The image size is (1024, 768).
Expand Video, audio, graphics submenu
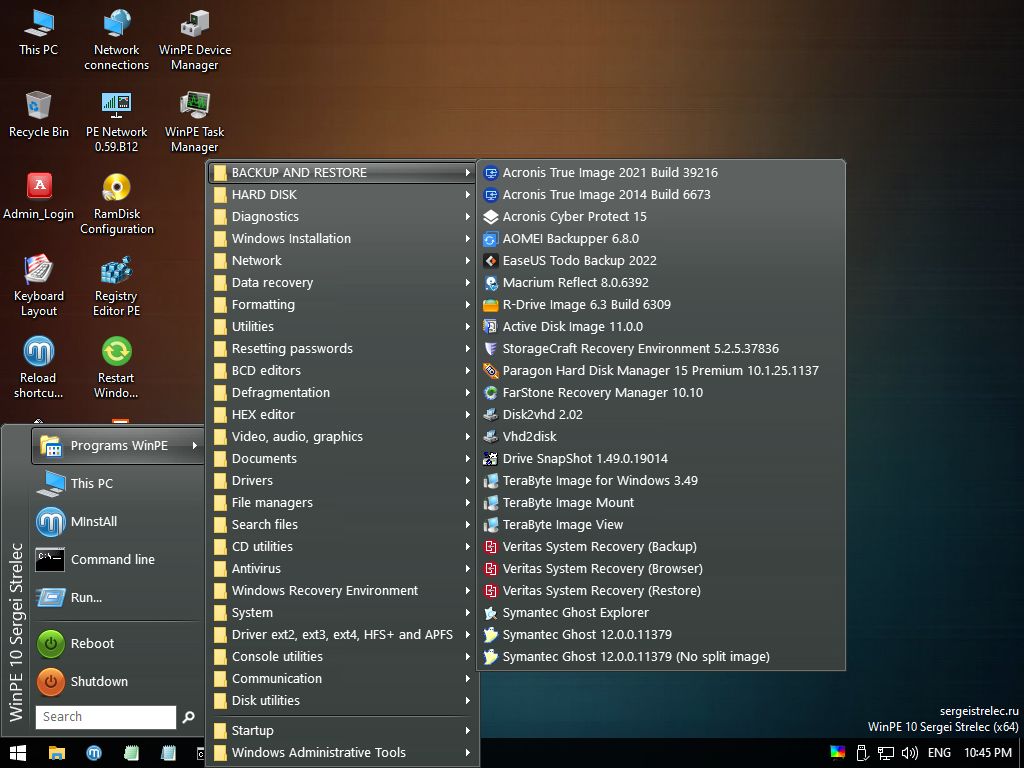coord(342,436)
